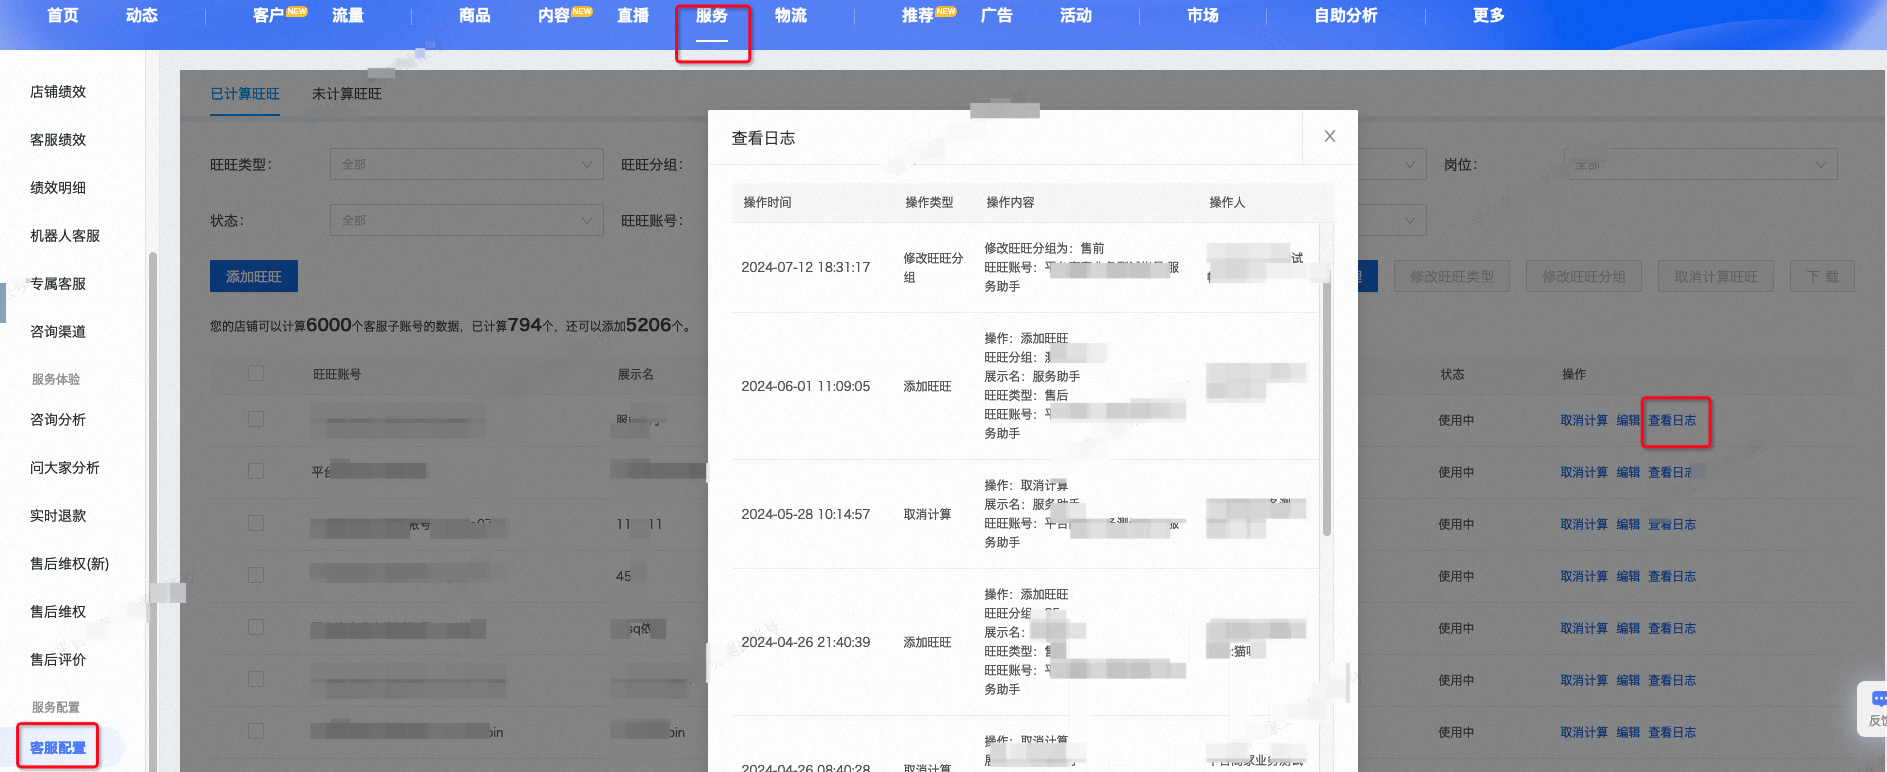Tick the sixth table row checkbox
Viewport: 1887px width, 772px height.
[x=256, y=679]
